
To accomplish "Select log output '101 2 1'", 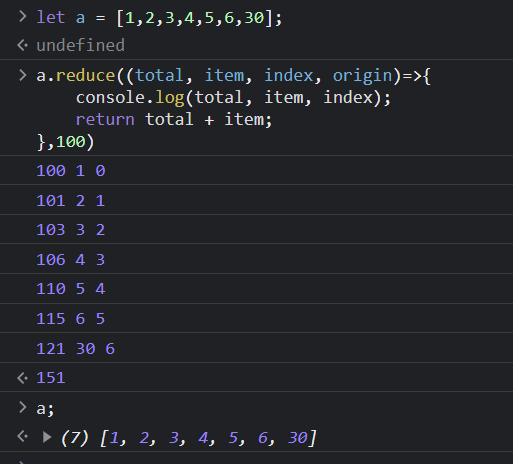I will click(71, 201).
